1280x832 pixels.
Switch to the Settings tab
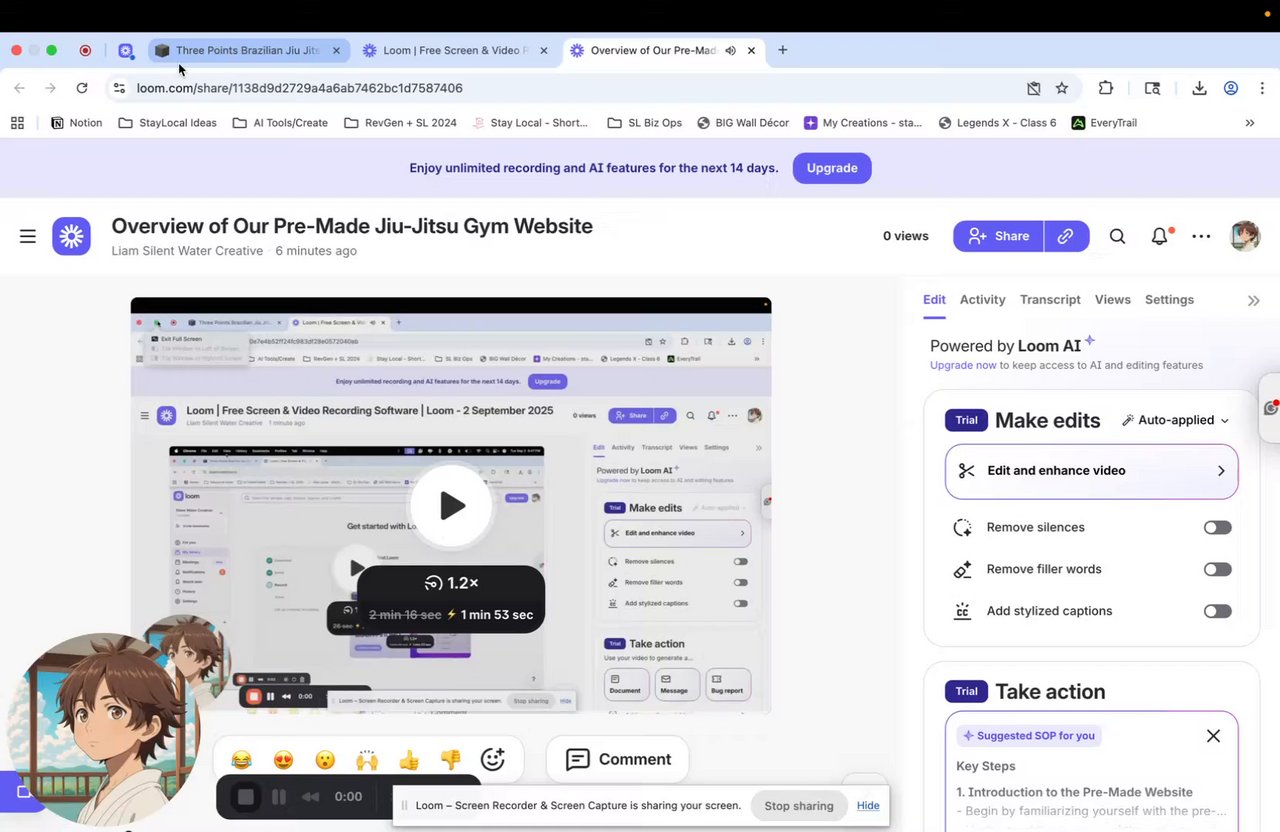(1169, 300)
